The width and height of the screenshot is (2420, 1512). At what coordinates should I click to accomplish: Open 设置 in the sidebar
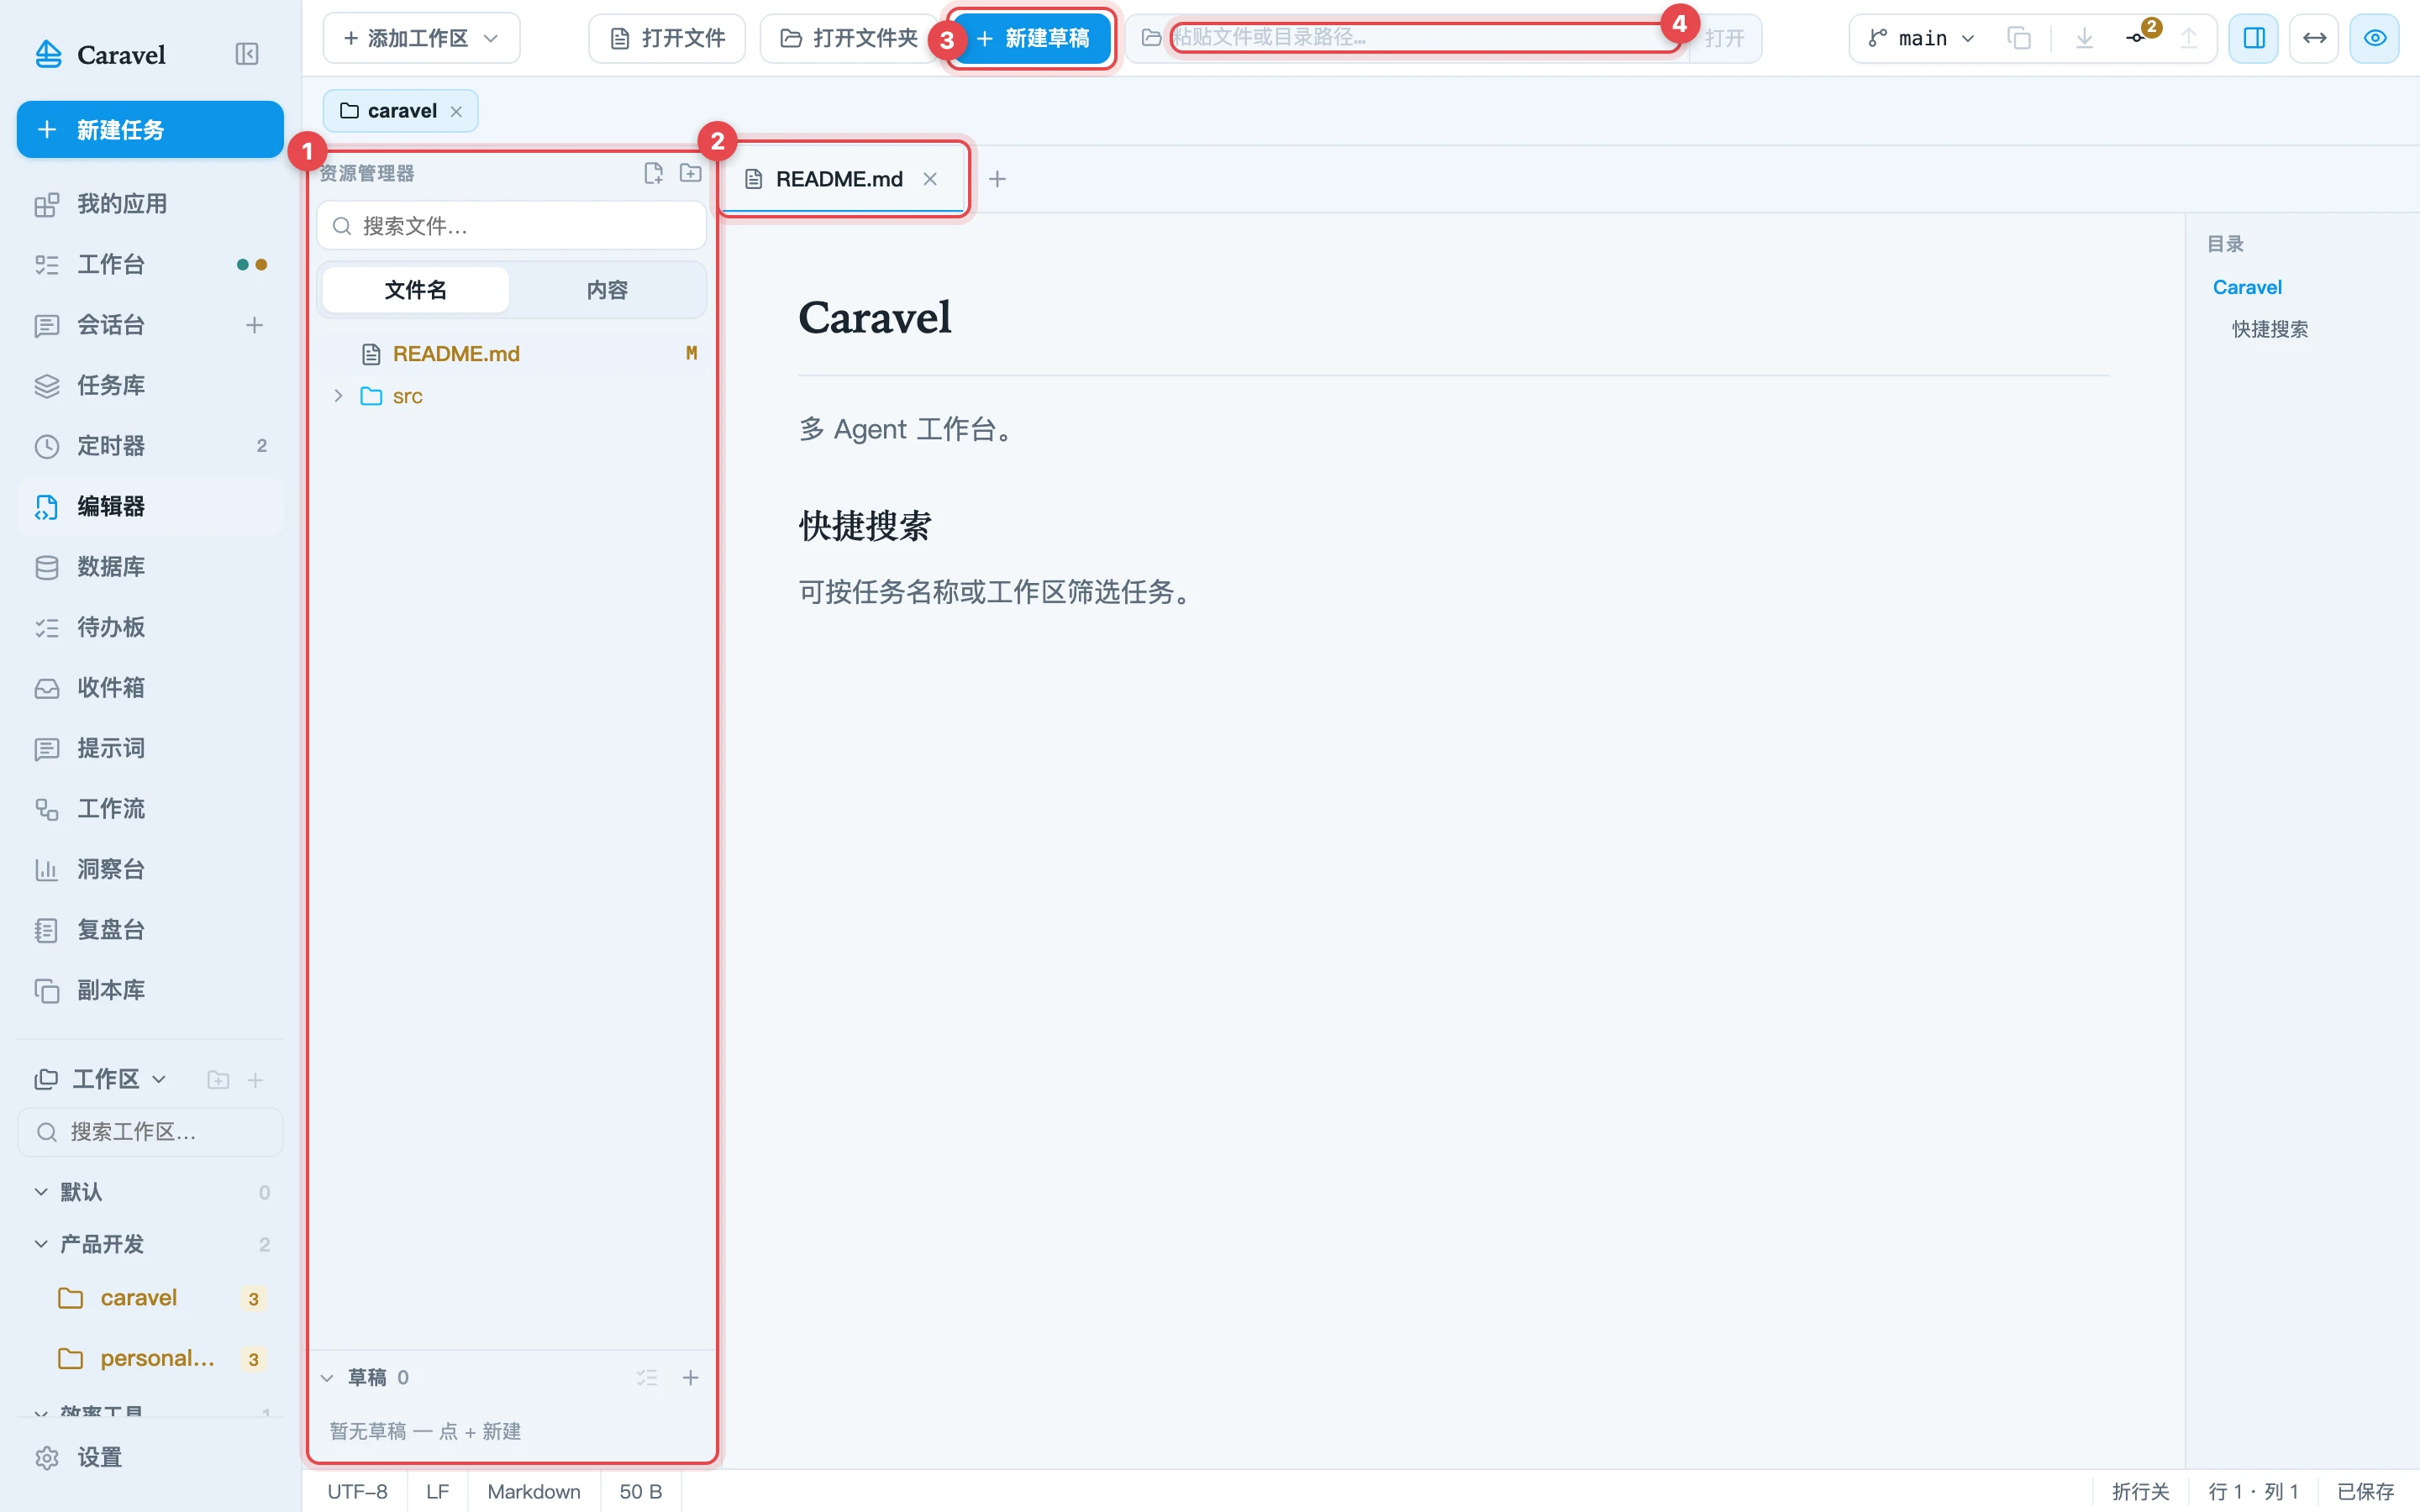pyautogui.click(x=150, y=1457)
